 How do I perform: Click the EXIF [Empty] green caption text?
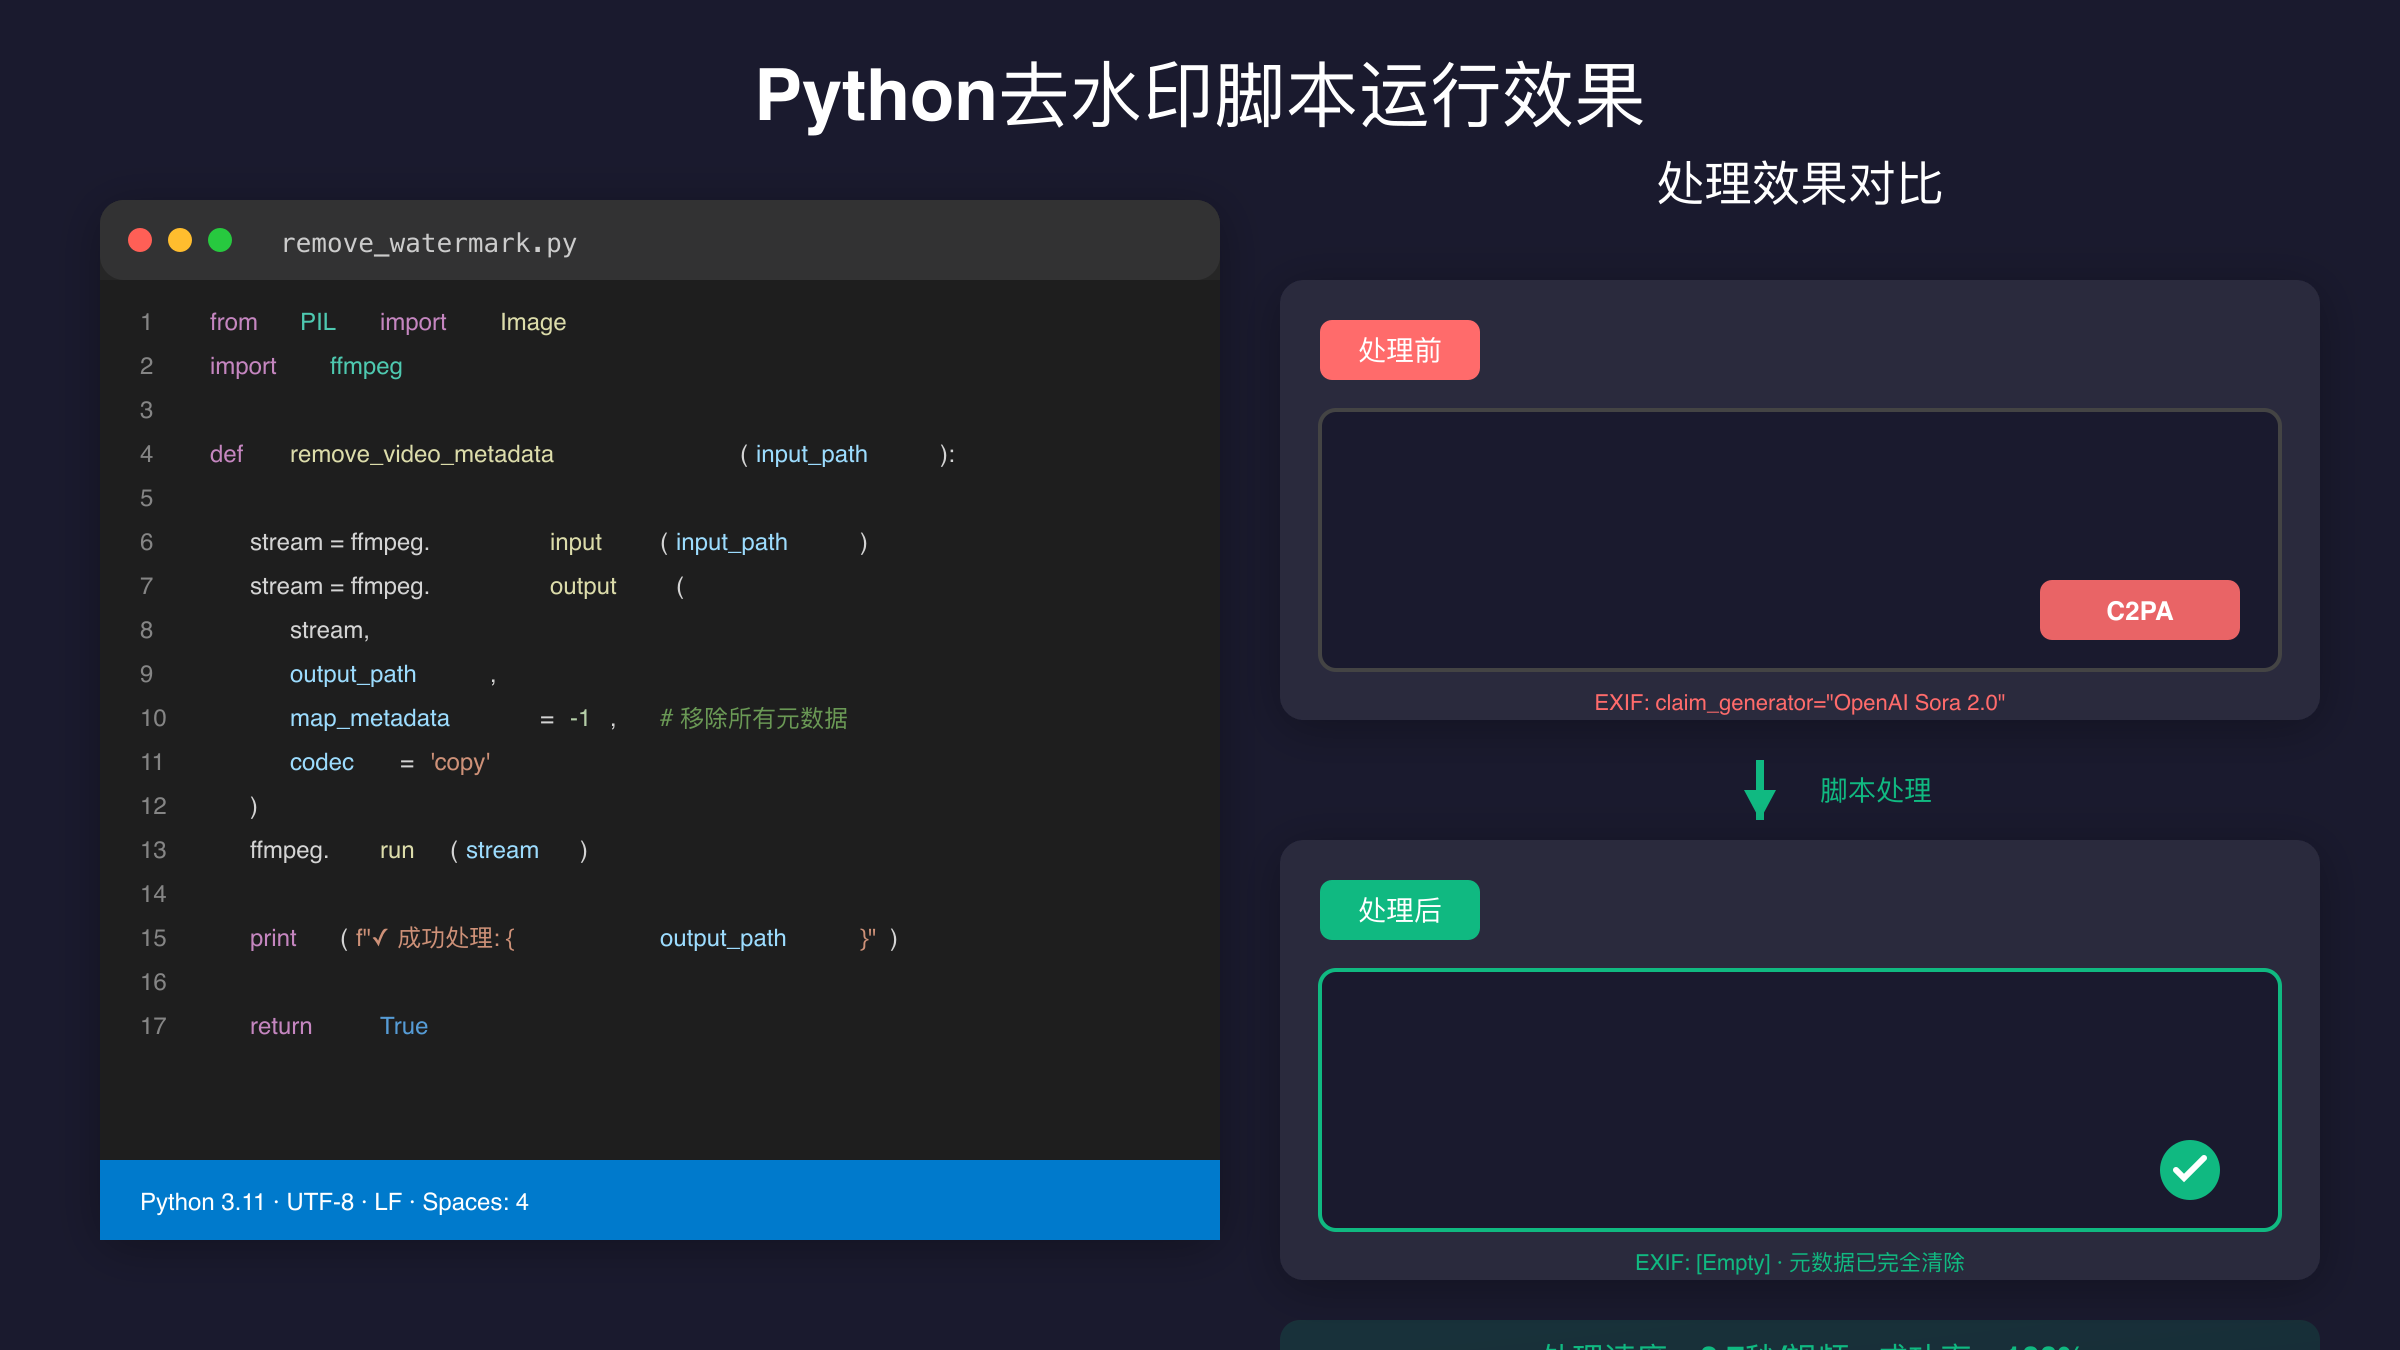tap(1799, 1262)
